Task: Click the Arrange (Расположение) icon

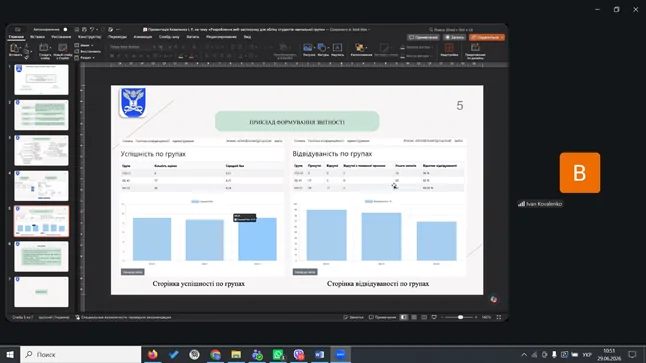Action: tap(360, 48)
